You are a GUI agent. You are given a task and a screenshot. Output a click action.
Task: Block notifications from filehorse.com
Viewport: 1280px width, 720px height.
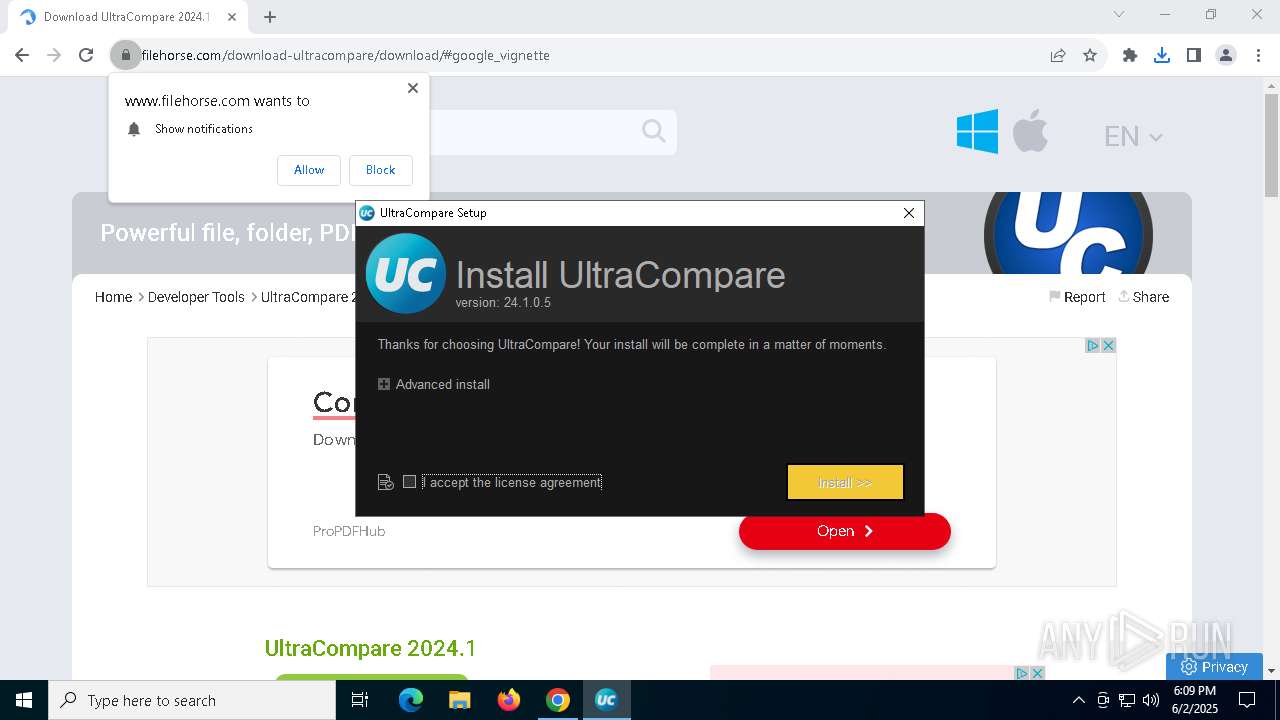[x=380, y=170]
